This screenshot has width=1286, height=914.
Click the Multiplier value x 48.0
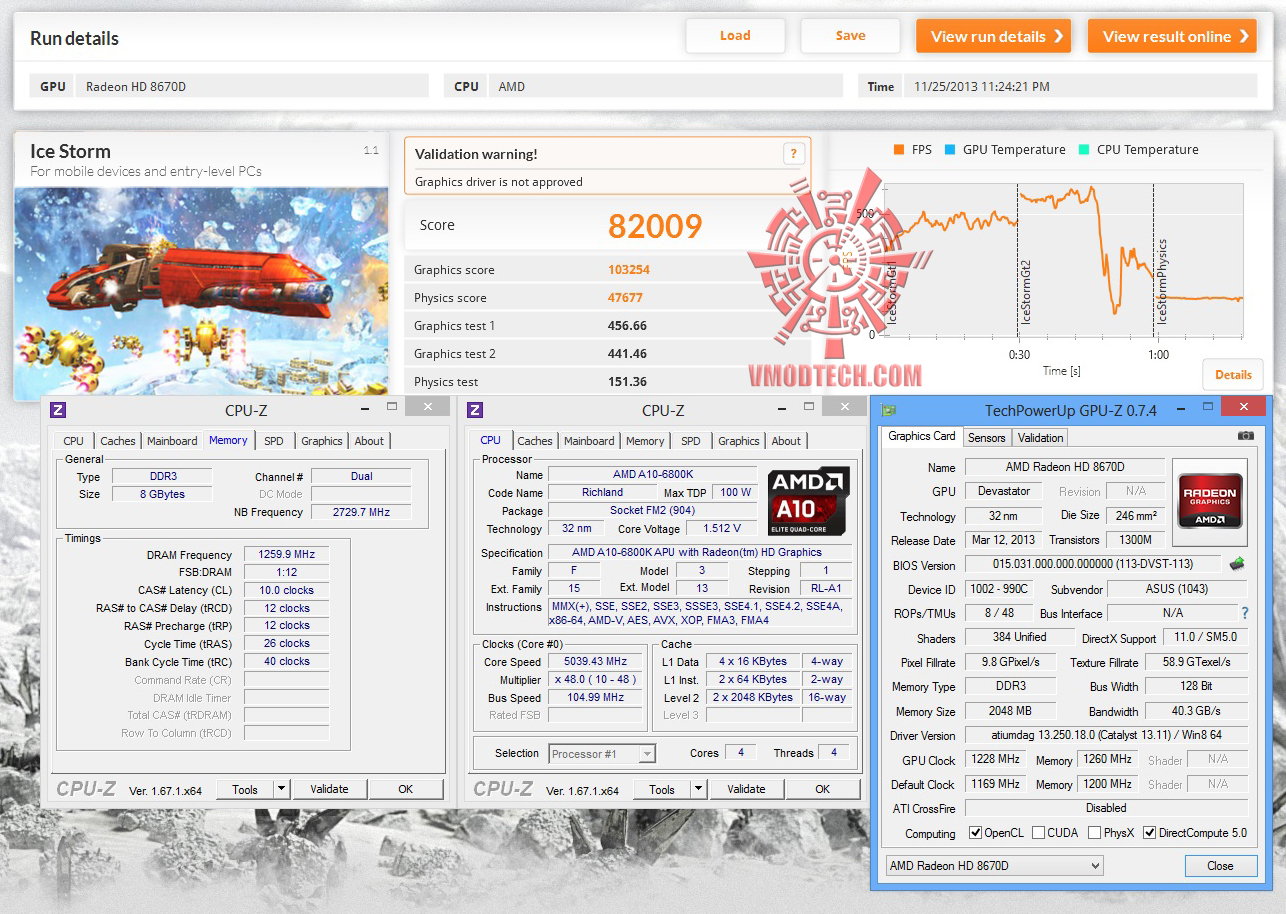click(x=595, y=680)
